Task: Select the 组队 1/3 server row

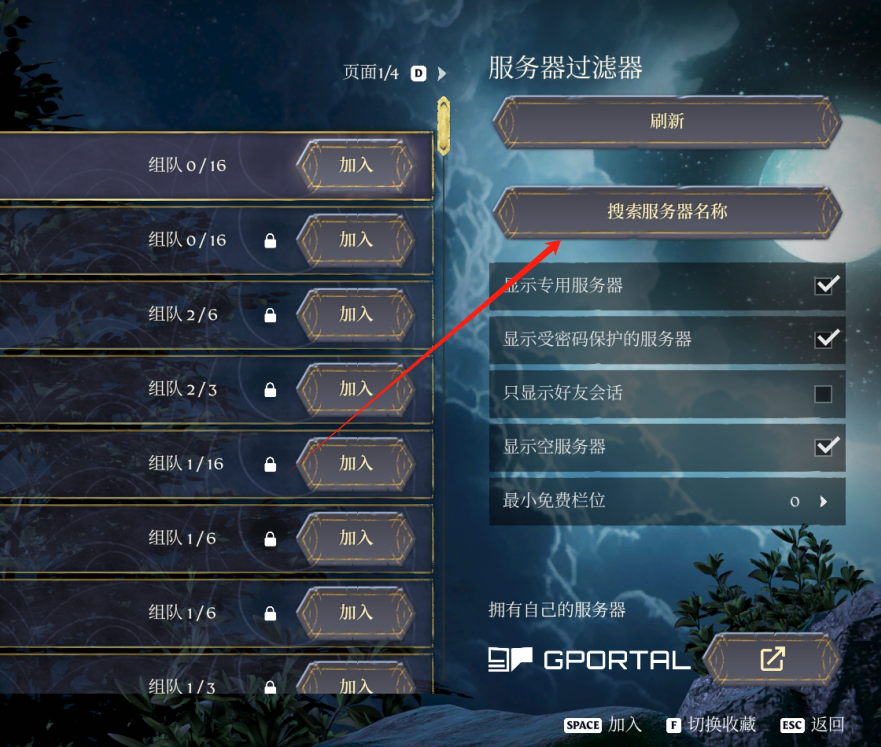Action: coord(216,675)
